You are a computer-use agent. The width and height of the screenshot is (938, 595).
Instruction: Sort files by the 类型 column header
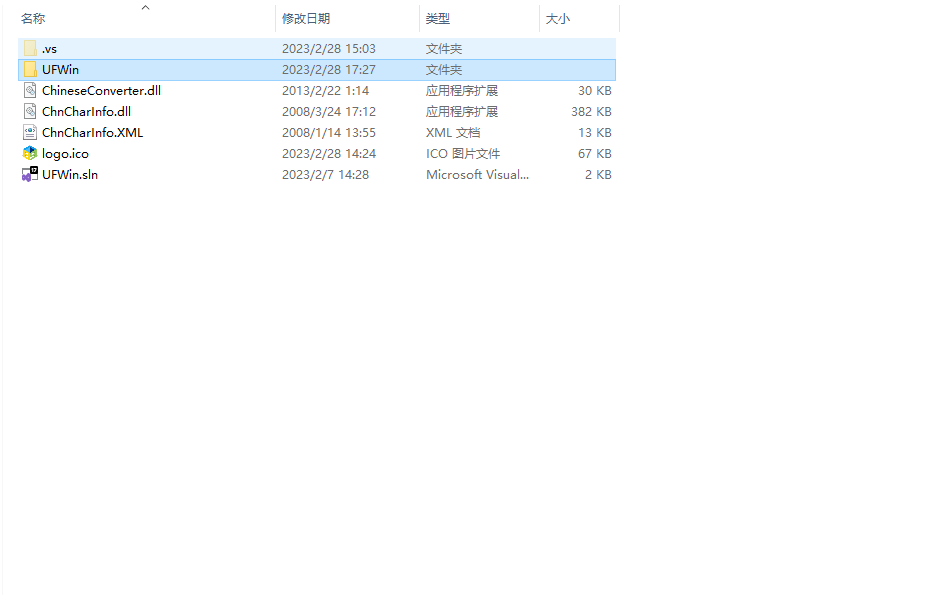[437, 19]
